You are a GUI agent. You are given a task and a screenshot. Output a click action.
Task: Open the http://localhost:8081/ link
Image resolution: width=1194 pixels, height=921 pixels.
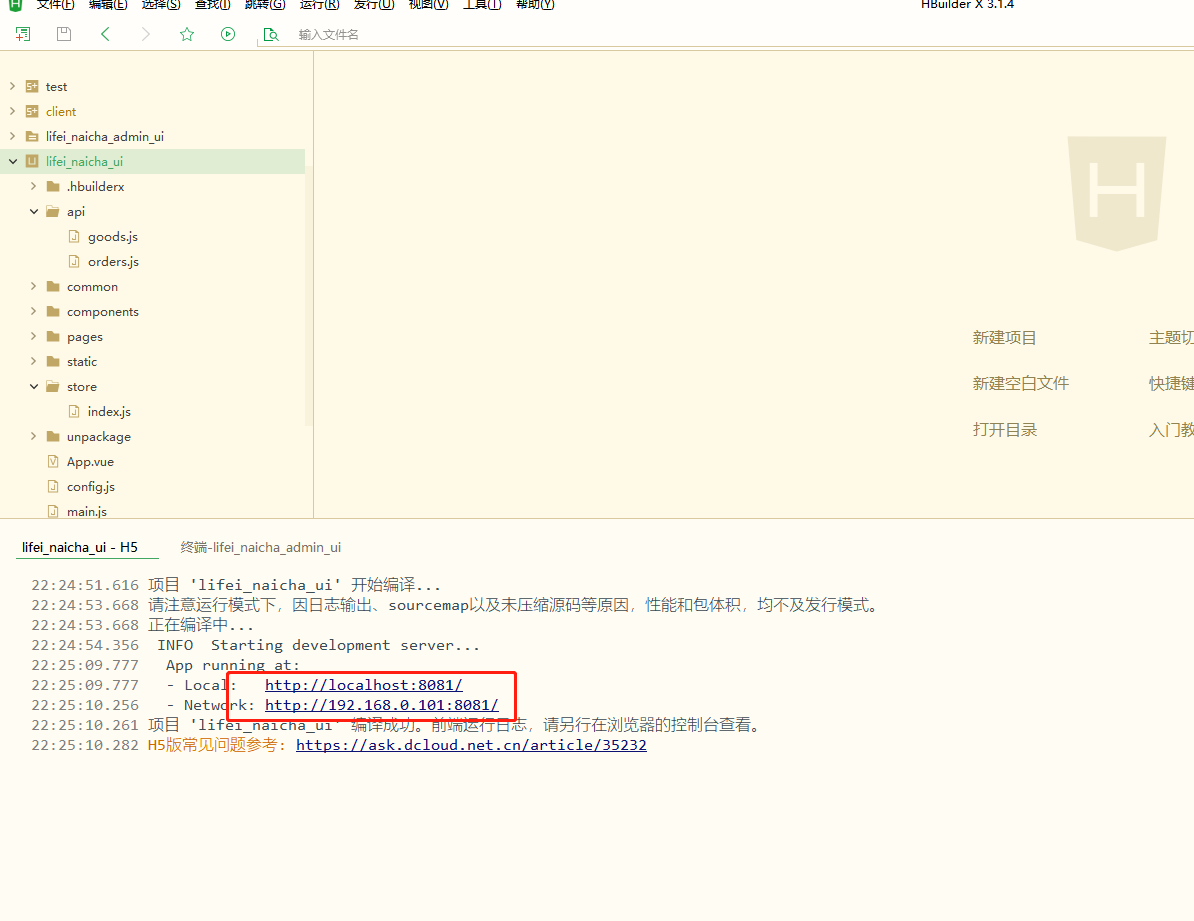363,685
